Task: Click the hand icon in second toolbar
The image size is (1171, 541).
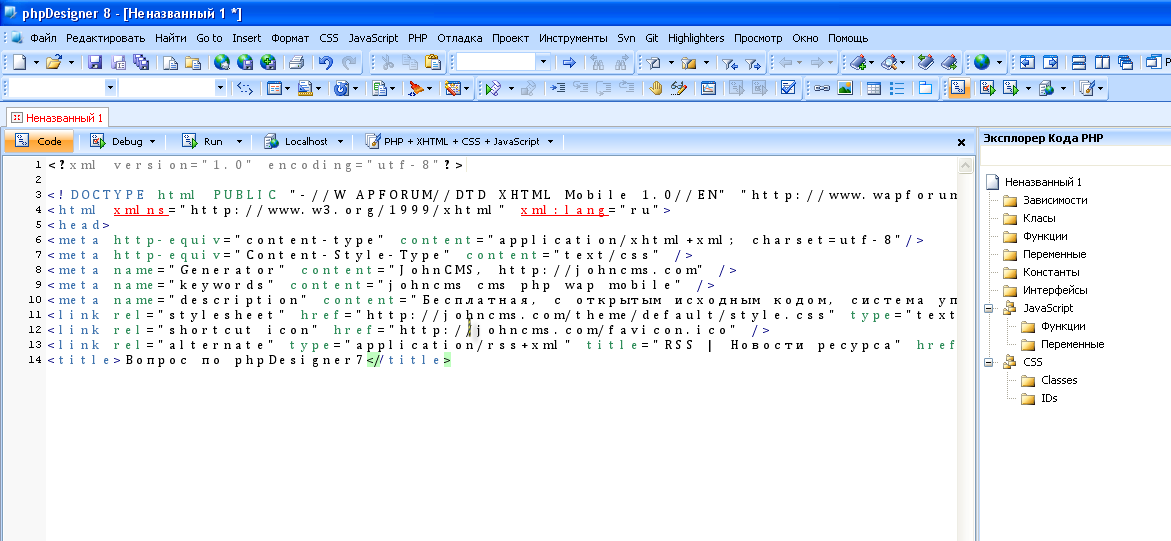Action: tap(656, 88)
